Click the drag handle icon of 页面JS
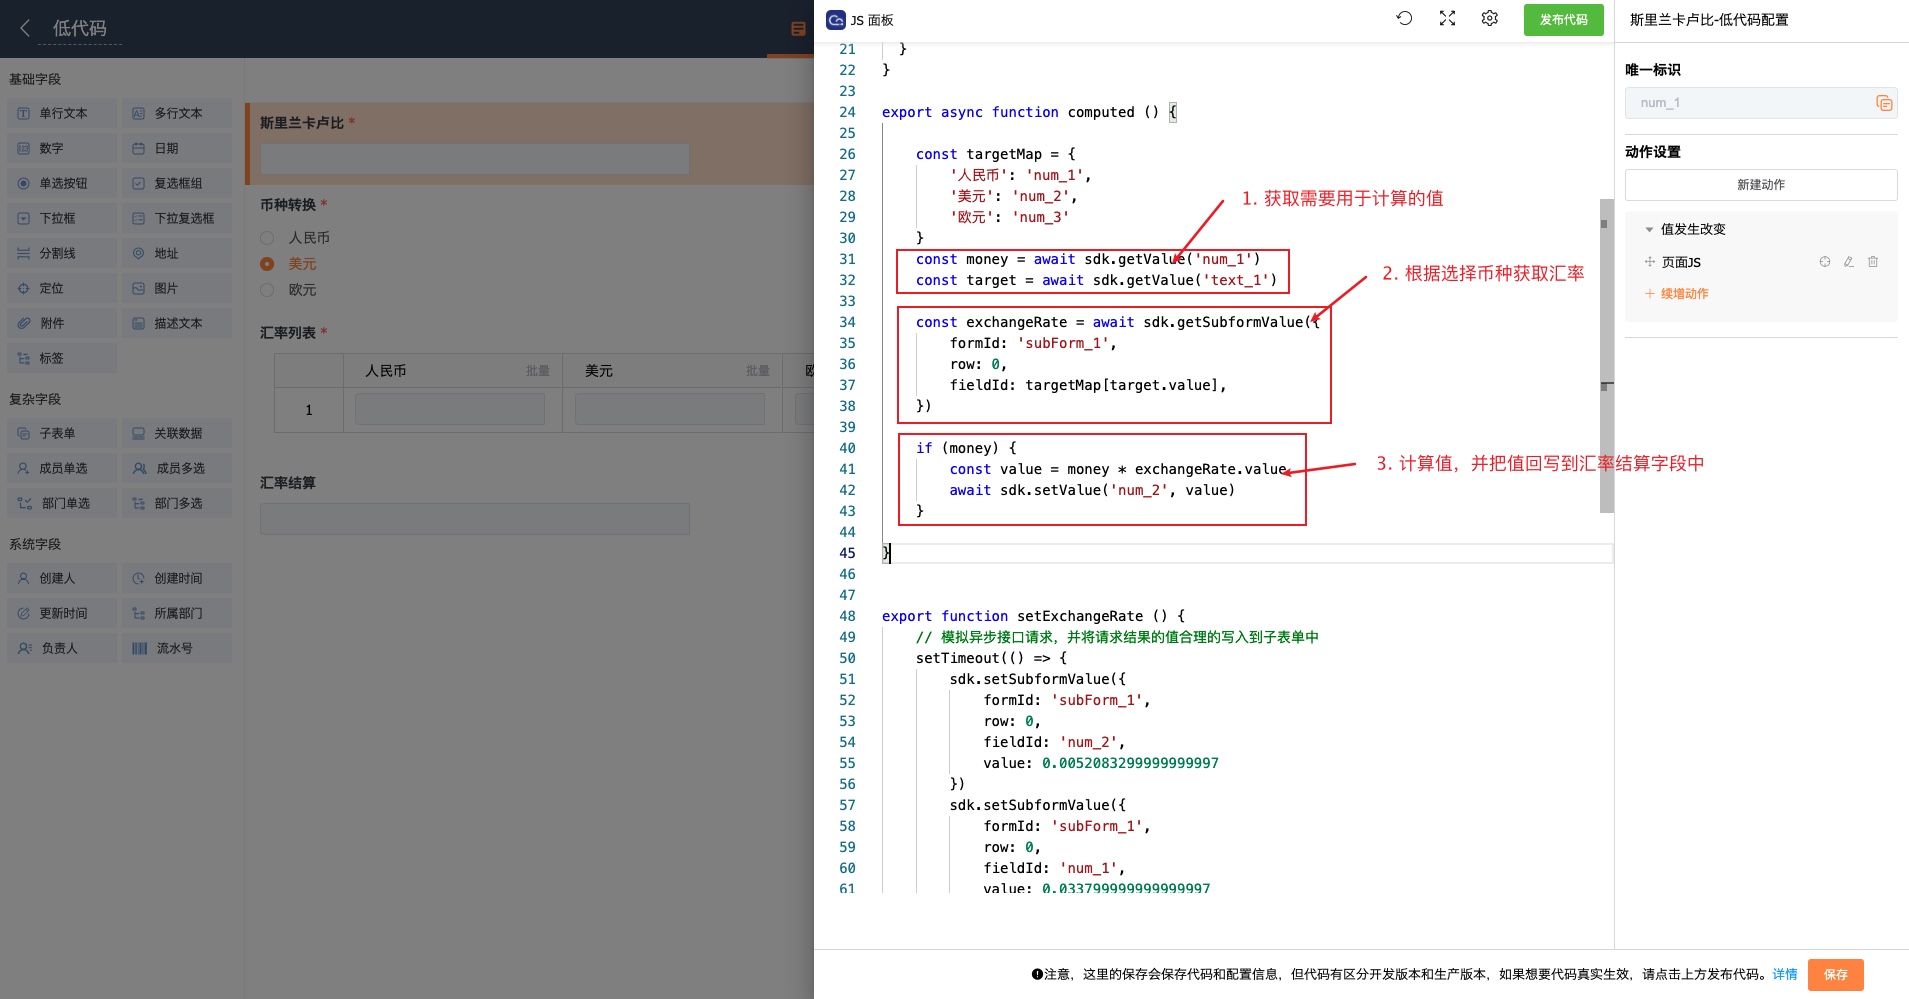The width and height of the screenshot is (1909, 999). pos(1649,262)
